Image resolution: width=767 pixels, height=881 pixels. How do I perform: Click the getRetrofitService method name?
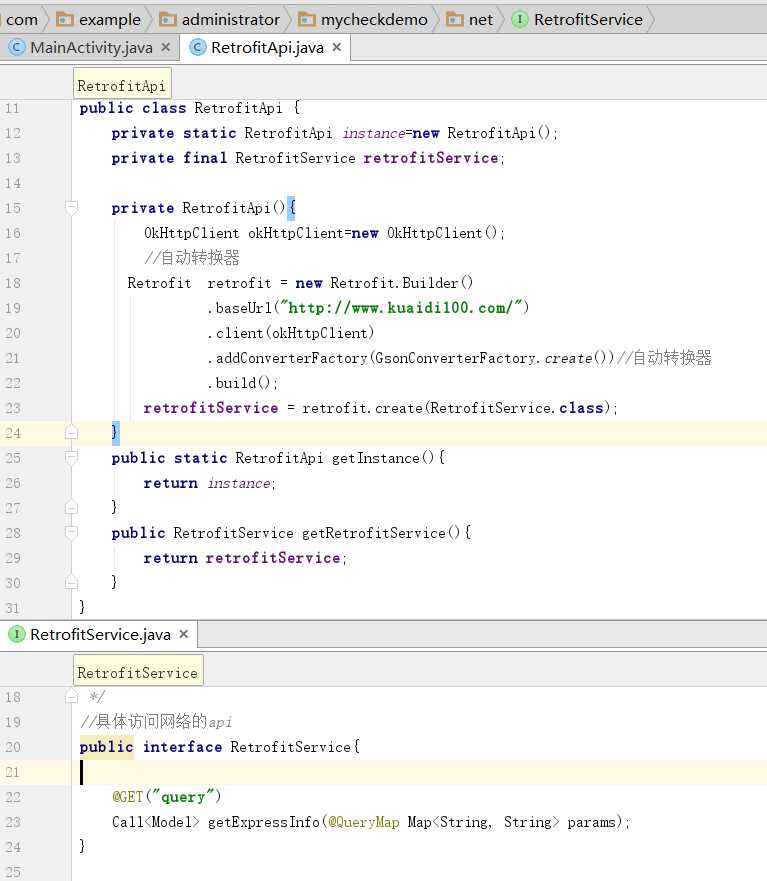[x=374, y=533]
